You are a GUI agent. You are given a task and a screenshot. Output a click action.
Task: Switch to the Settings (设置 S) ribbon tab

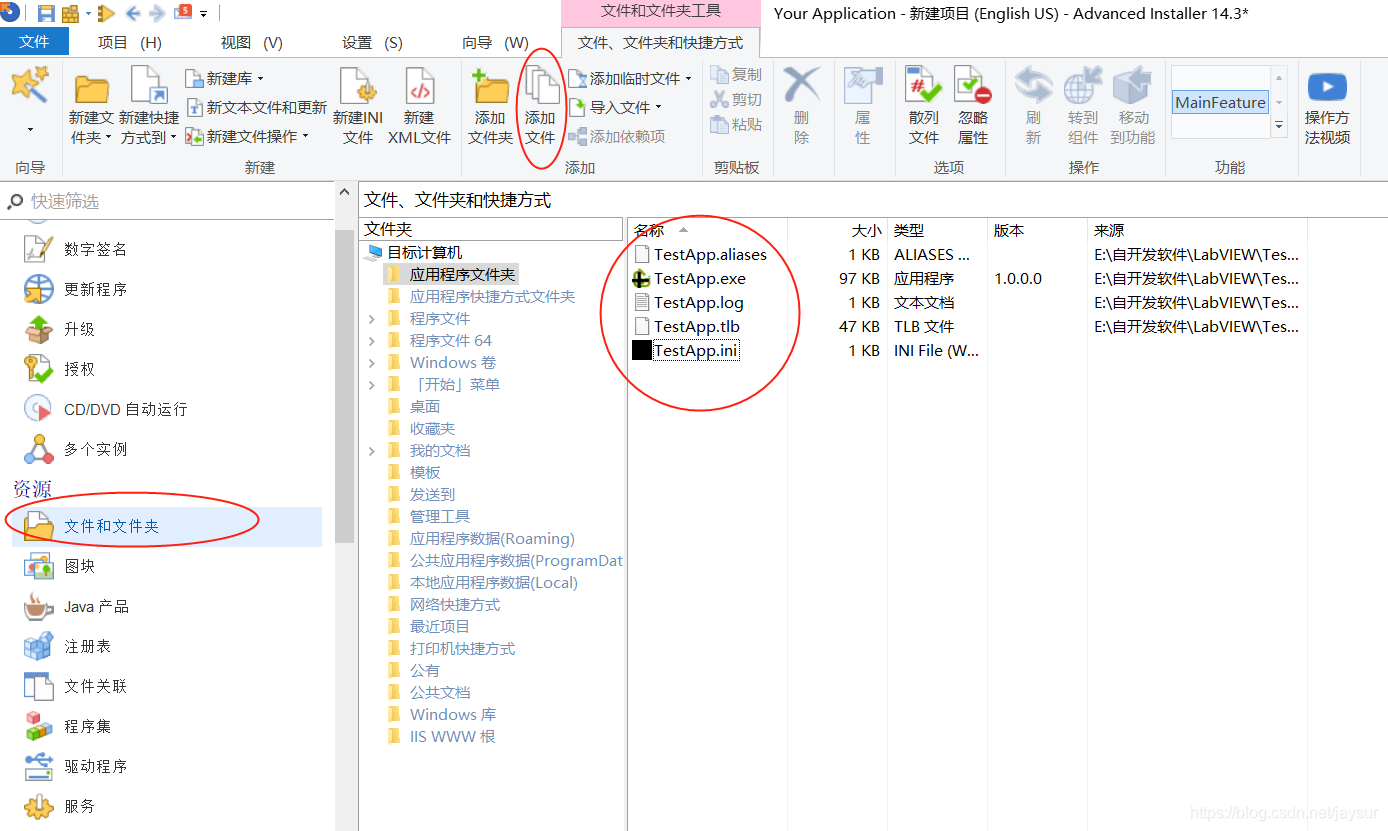point(372,43)
